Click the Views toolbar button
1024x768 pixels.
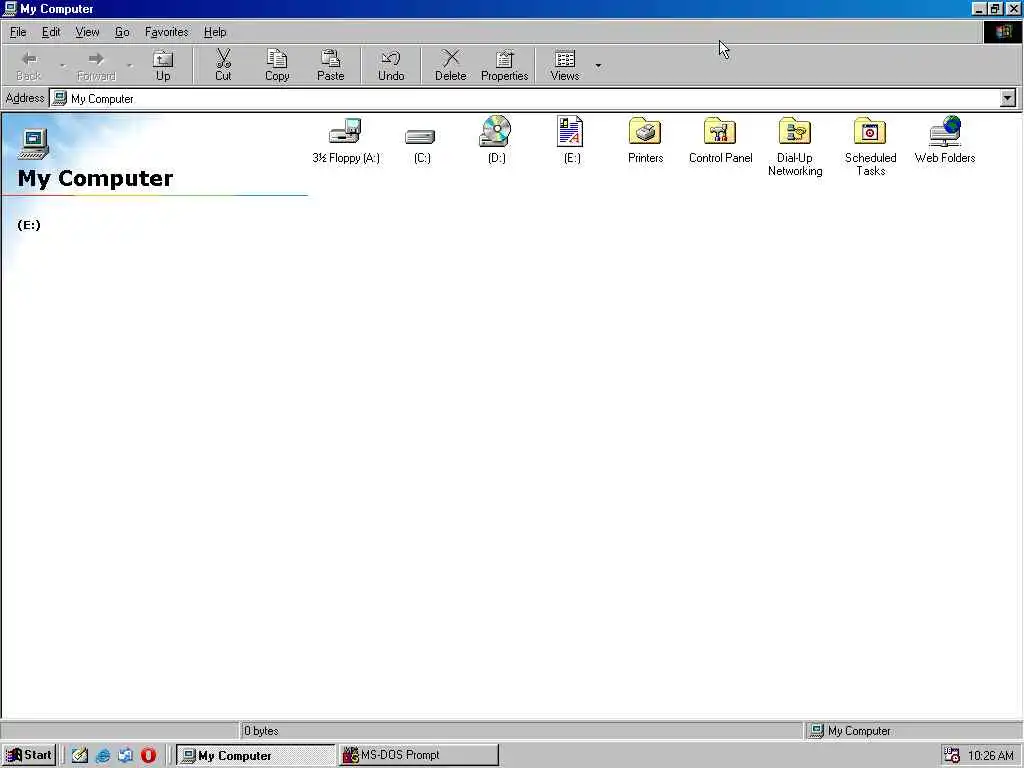[x=565, y=66]
